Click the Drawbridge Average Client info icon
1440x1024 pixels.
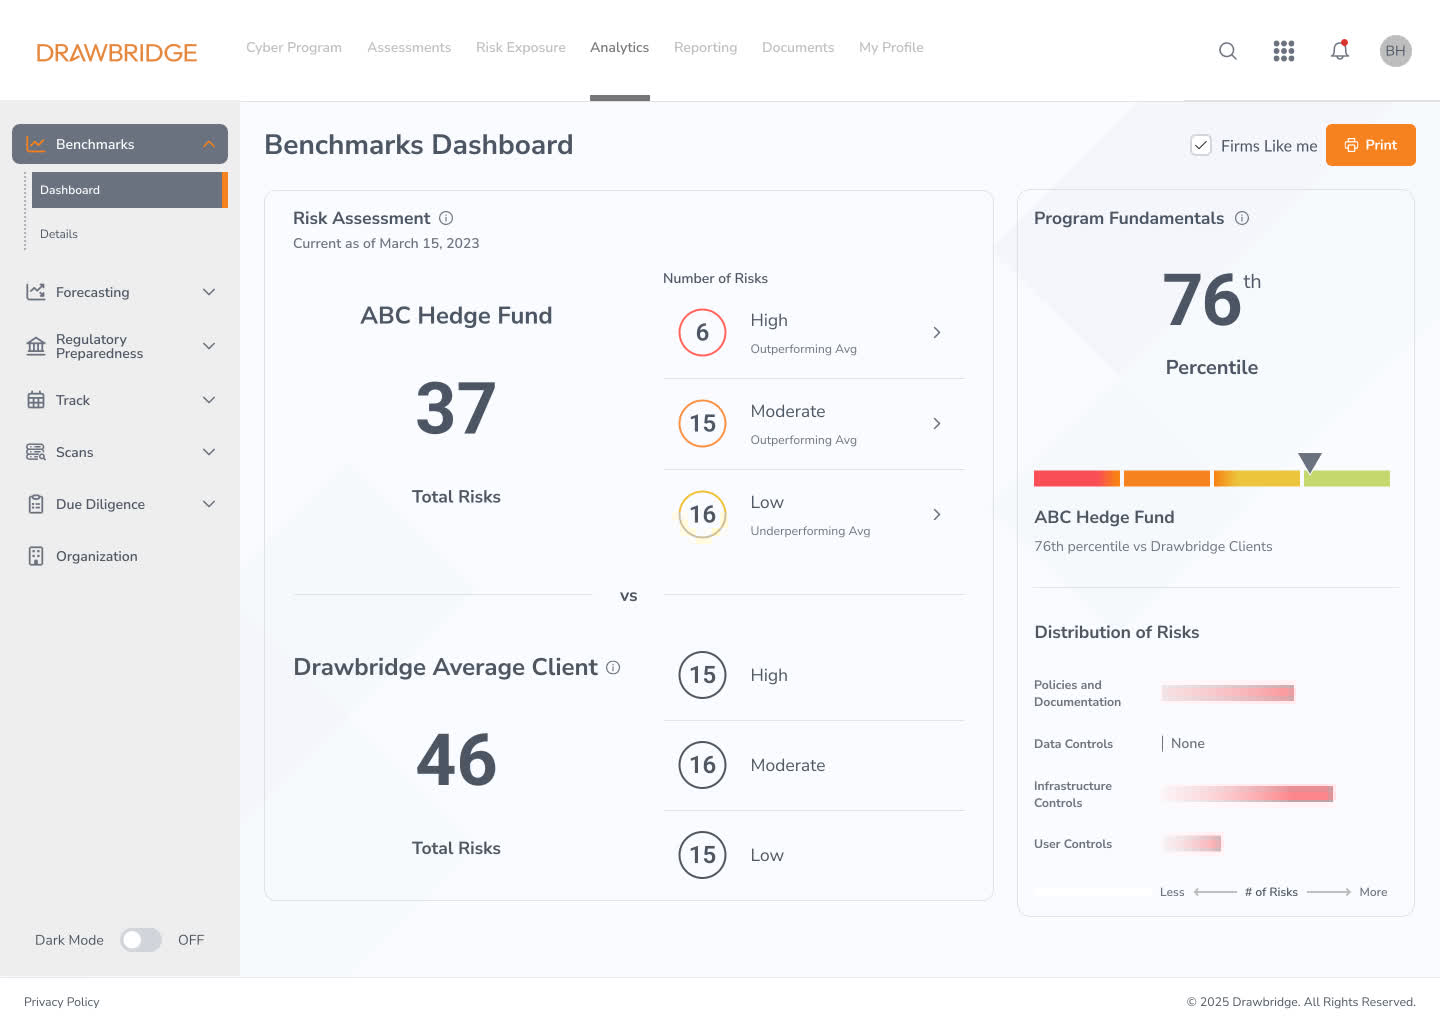(613, 667)
